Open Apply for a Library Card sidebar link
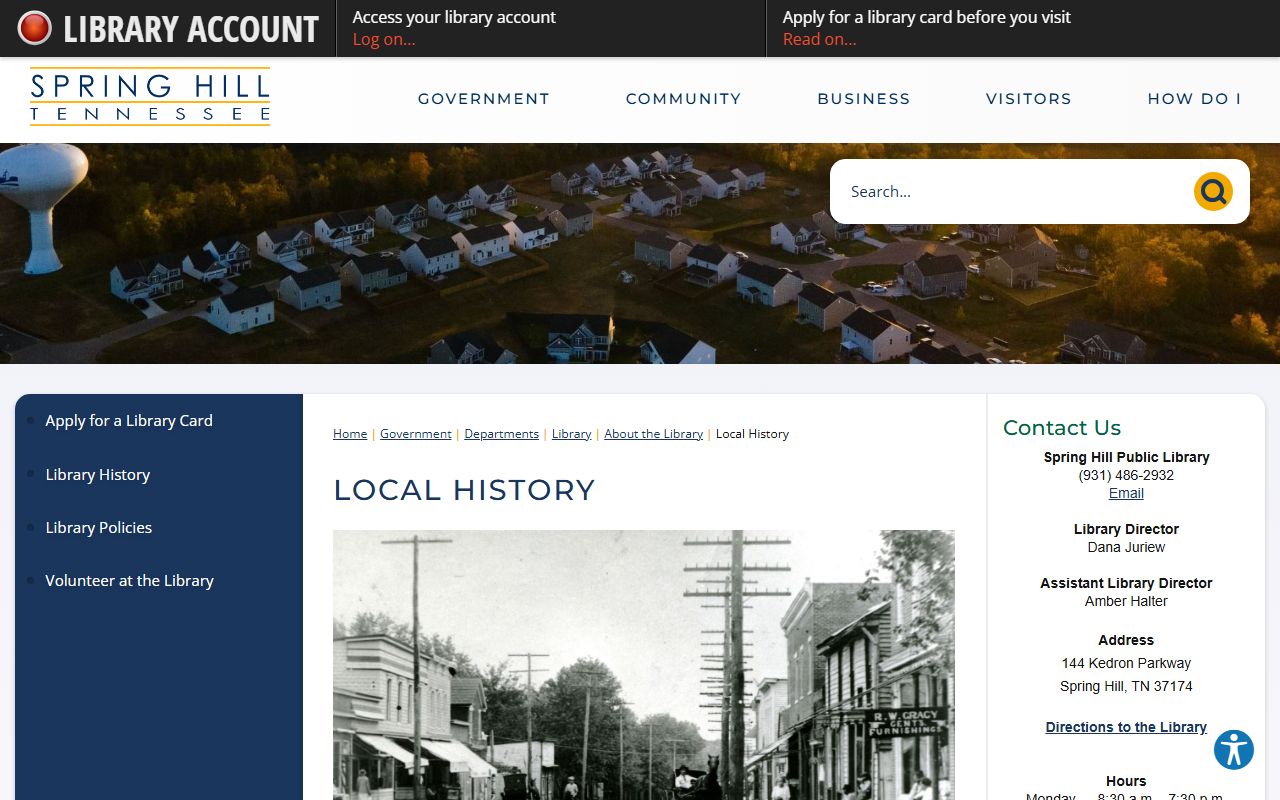This screenshot has height=800, width=1280. pyautogui.click(x=129, y=421)
